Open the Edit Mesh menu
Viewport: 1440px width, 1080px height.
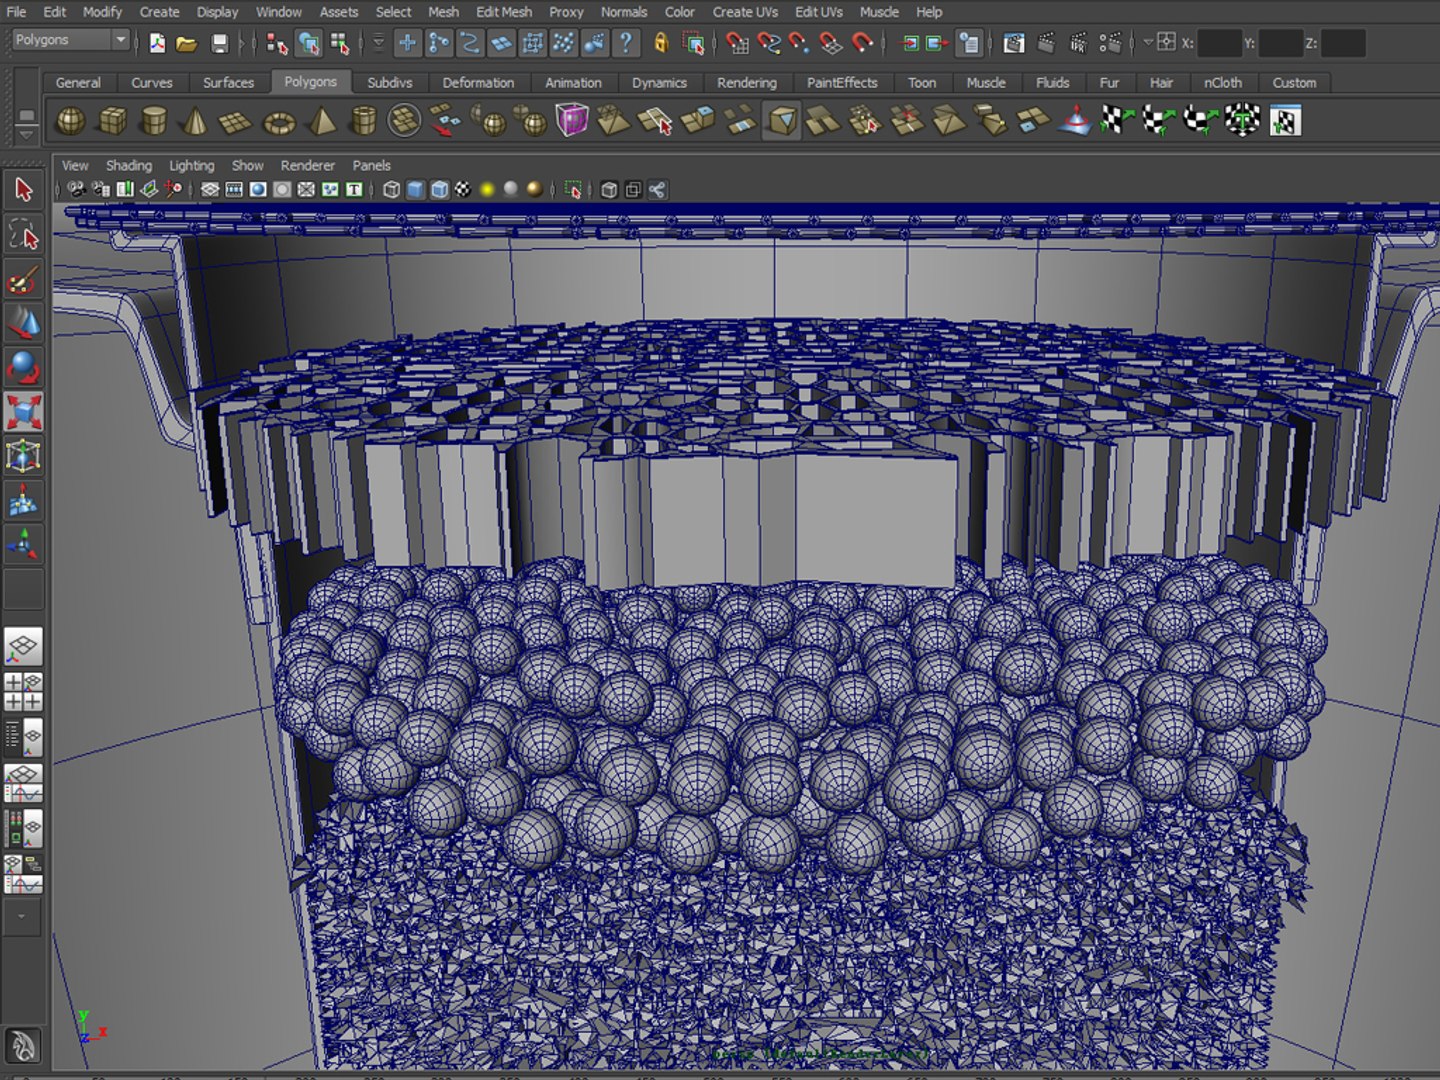coord(504,12)
